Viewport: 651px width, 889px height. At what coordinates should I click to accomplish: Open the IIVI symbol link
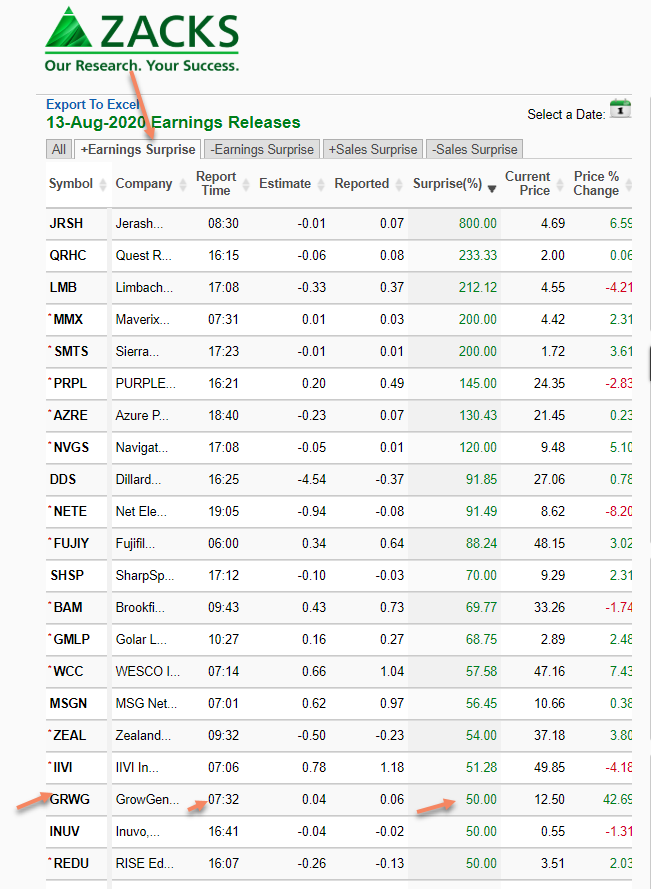(x=63, y=768)
